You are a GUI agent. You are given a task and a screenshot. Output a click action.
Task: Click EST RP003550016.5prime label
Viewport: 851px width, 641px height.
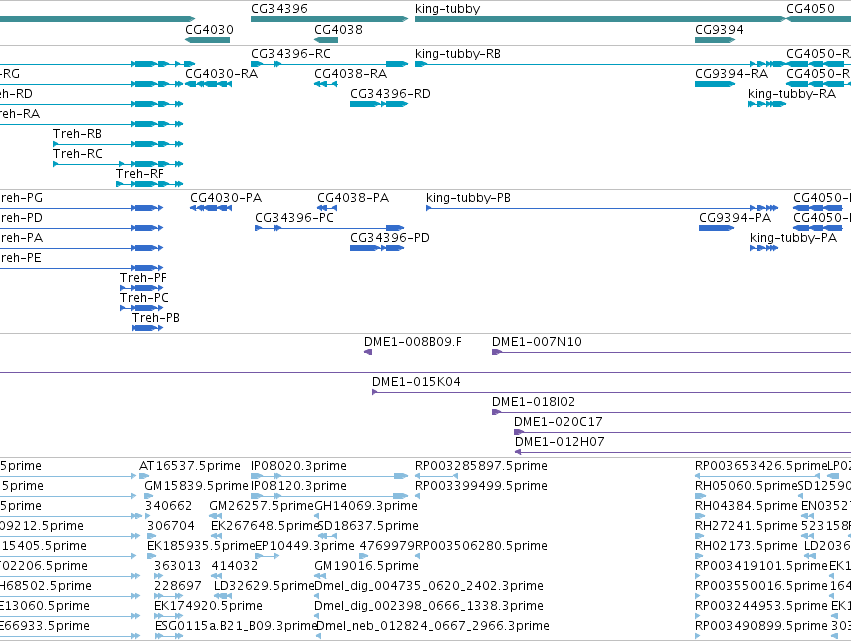tap(761, 587)
